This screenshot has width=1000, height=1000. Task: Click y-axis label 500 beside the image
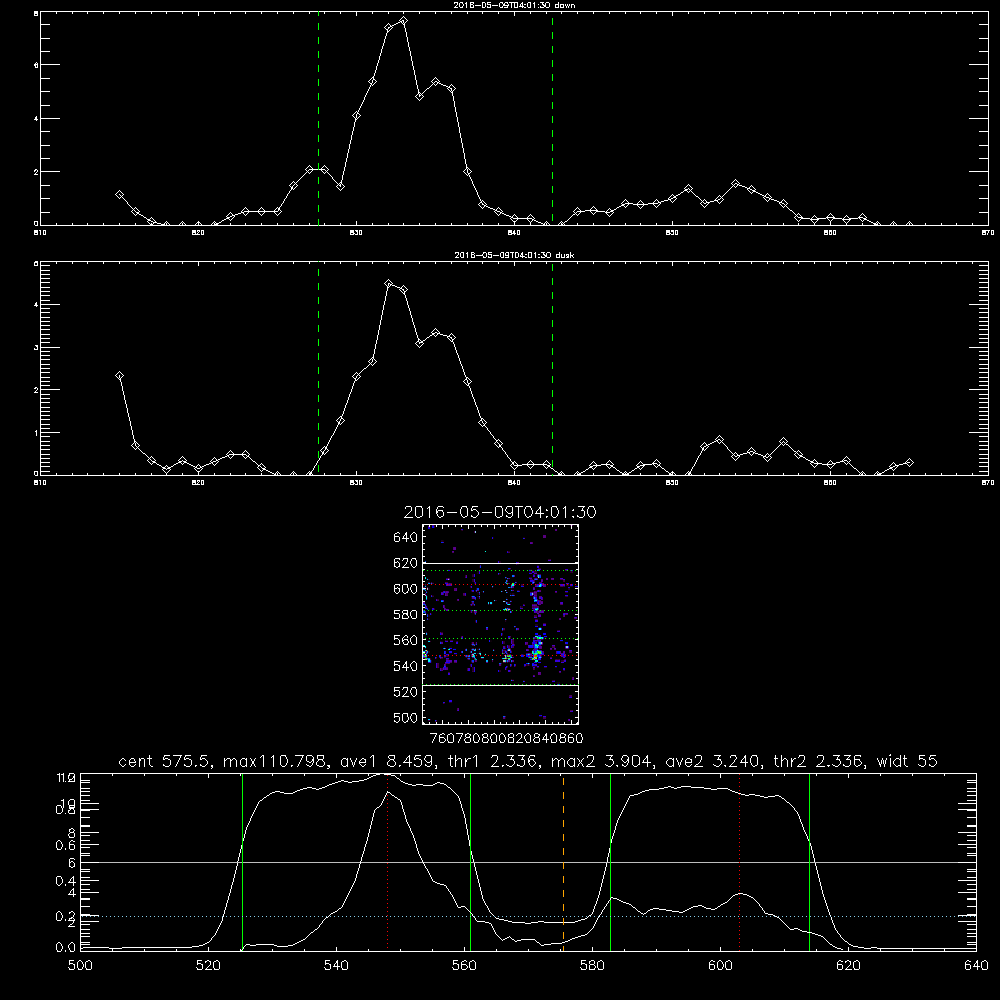[x=406, y=718]
